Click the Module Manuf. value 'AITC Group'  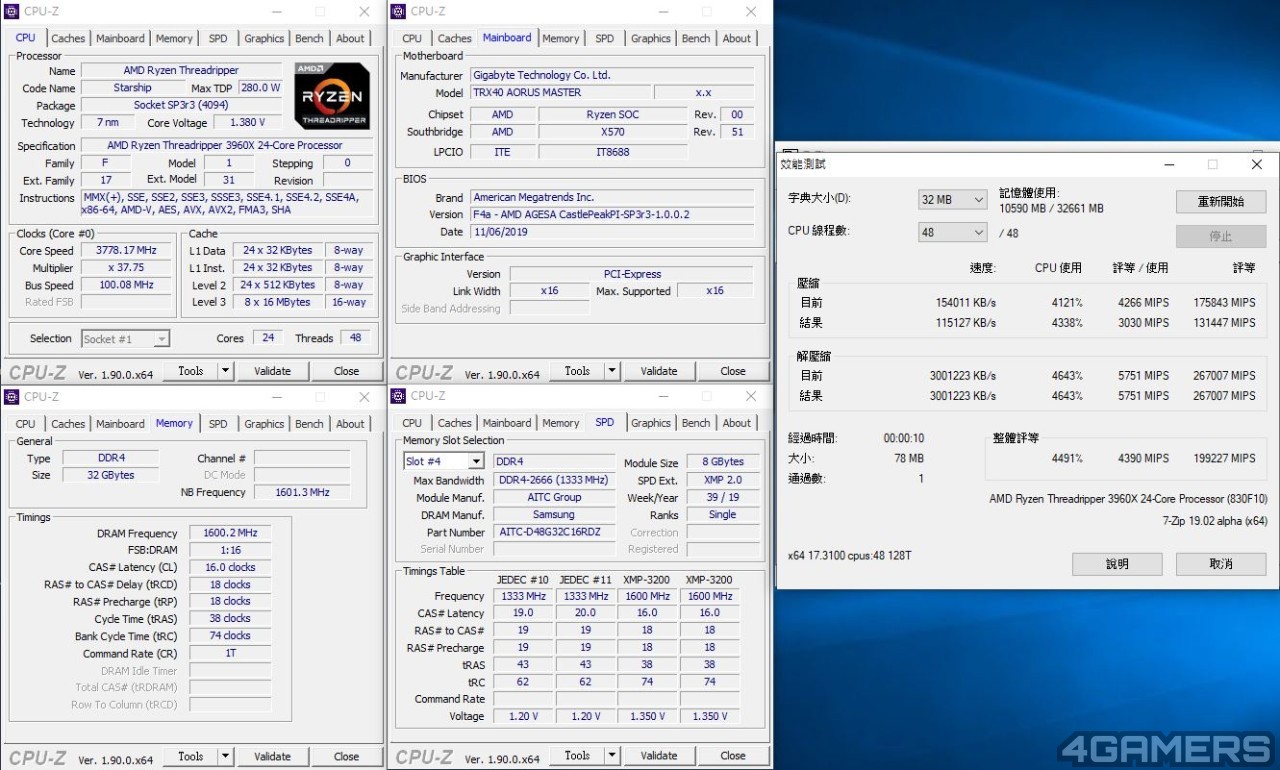coord(554,498)
